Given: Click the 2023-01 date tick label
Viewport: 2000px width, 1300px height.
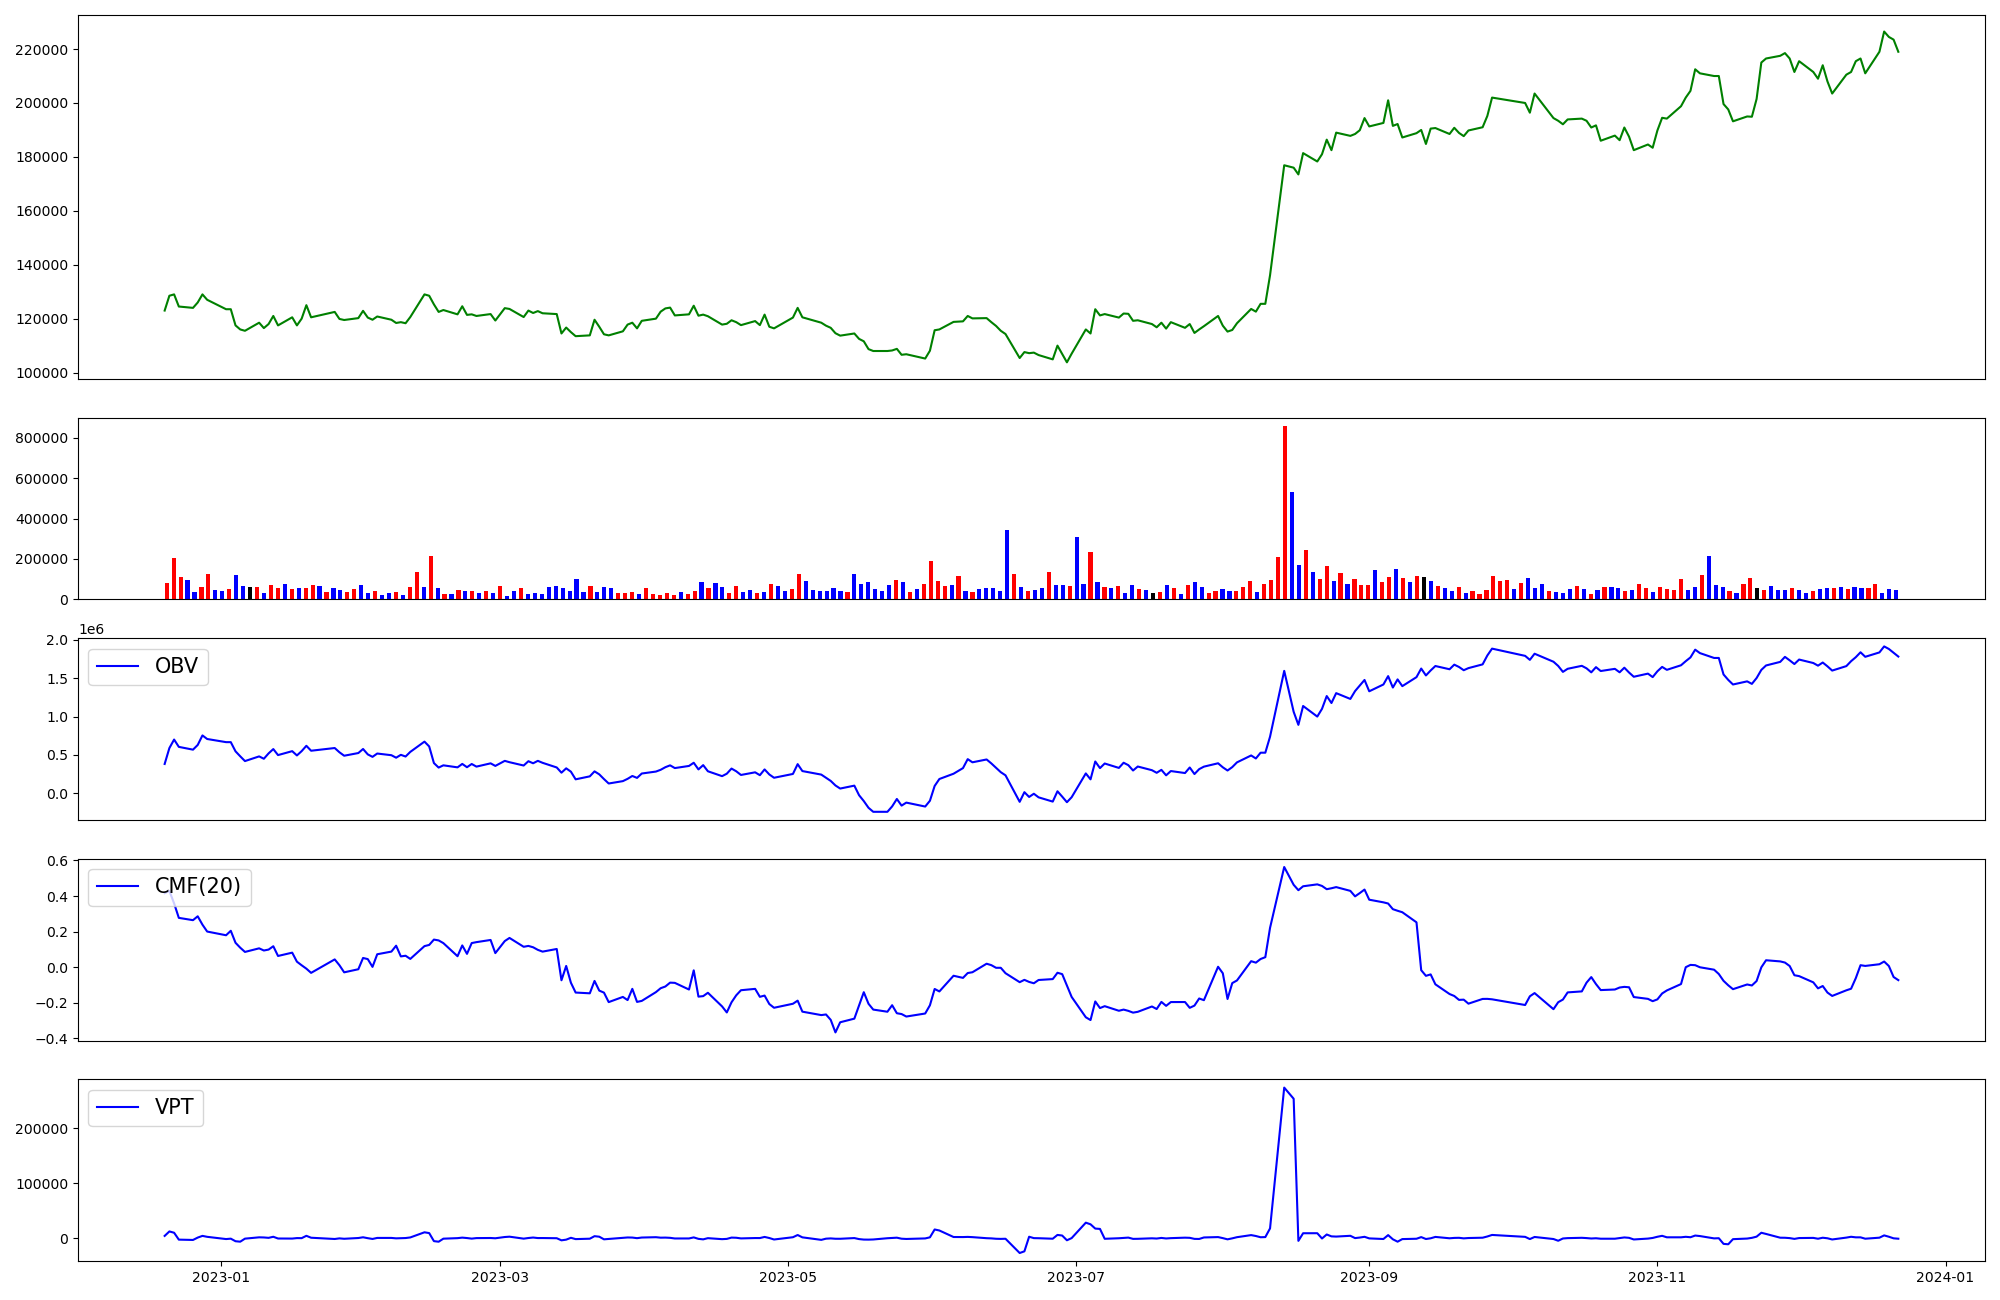Looking at the screenshot, I should pyautogui.click(x=220, y=1277).
